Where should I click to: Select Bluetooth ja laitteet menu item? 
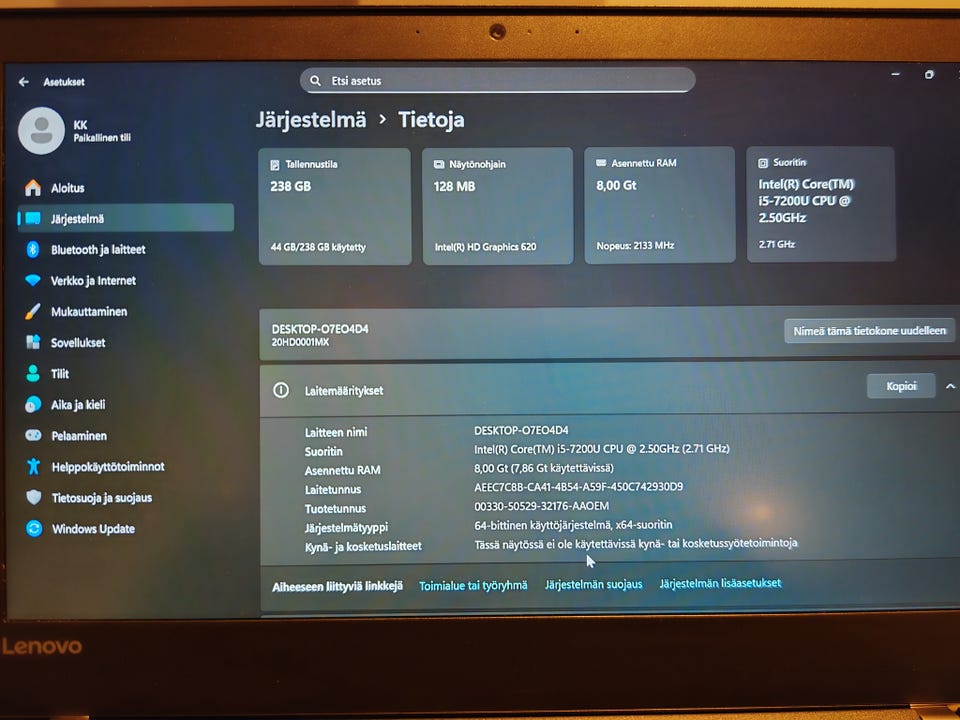[x=126, y=249]
